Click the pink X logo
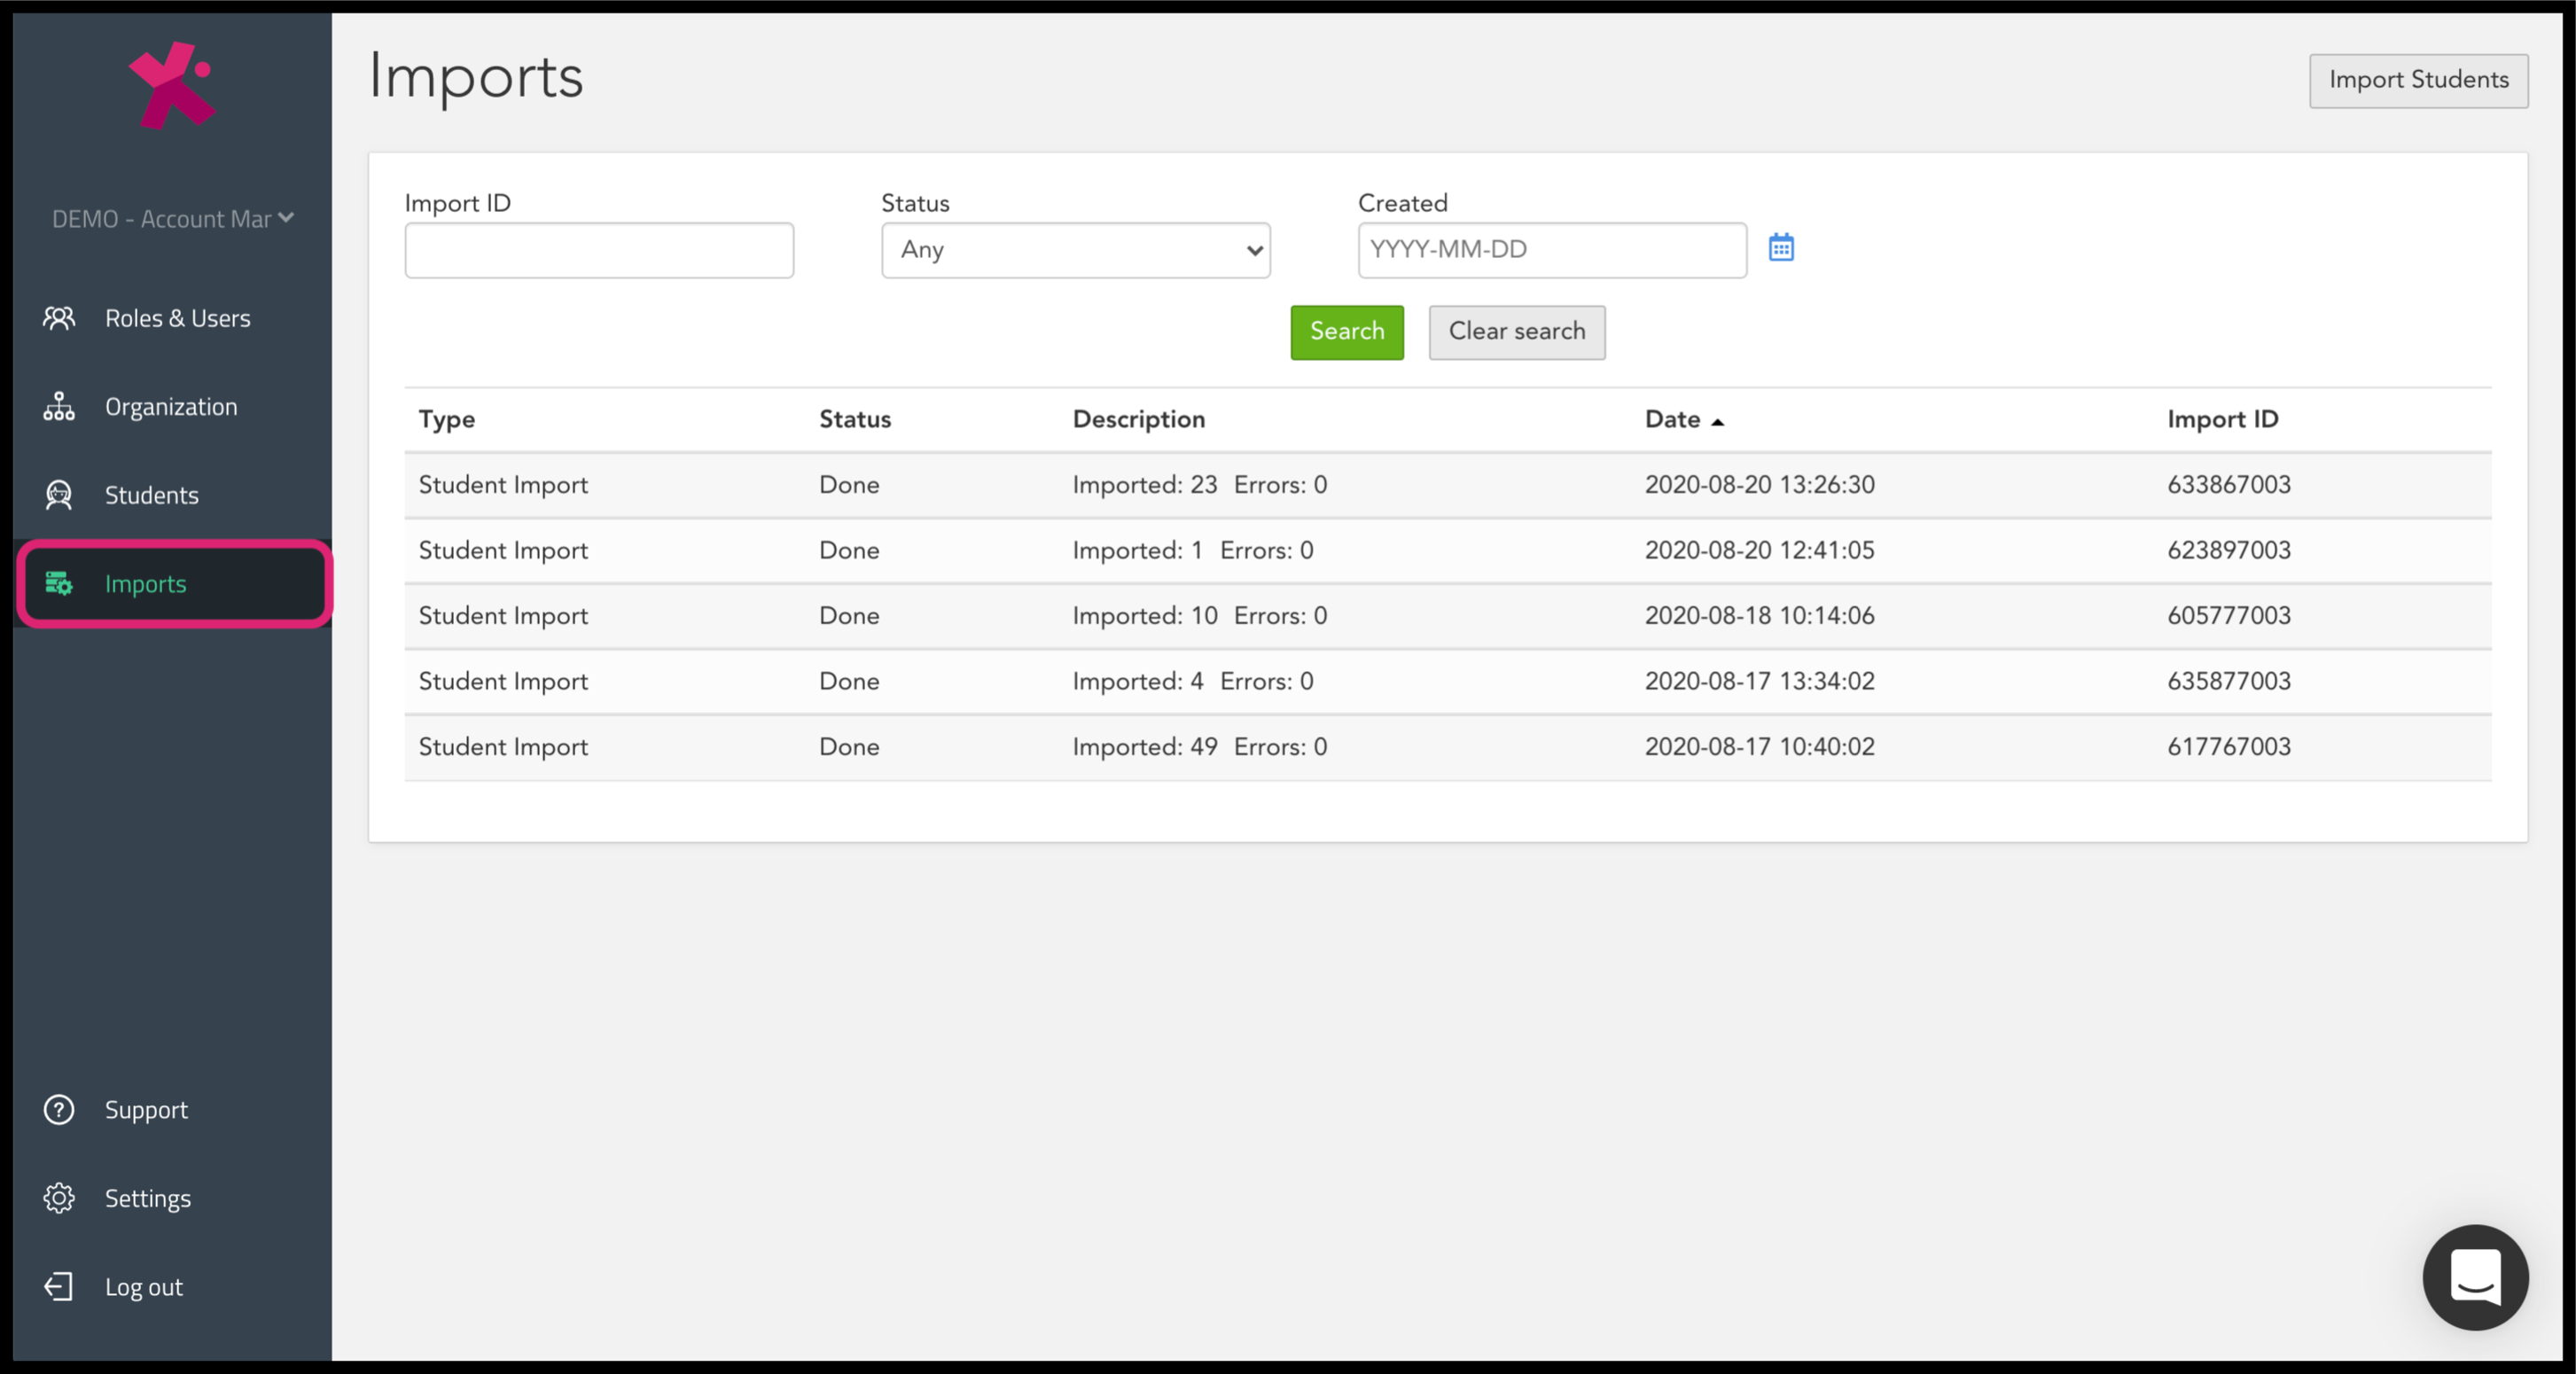This screenshot has height=1374, width=2576. point(172,86)
